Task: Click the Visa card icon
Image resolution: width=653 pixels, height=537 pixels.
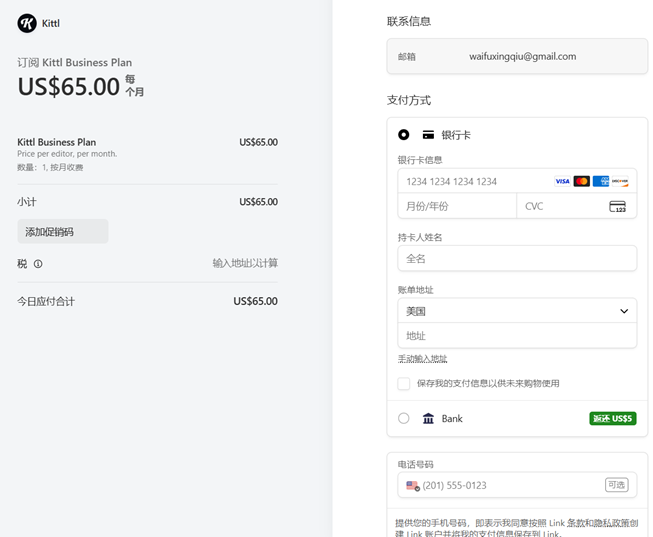Action: (x=562, y=181)
